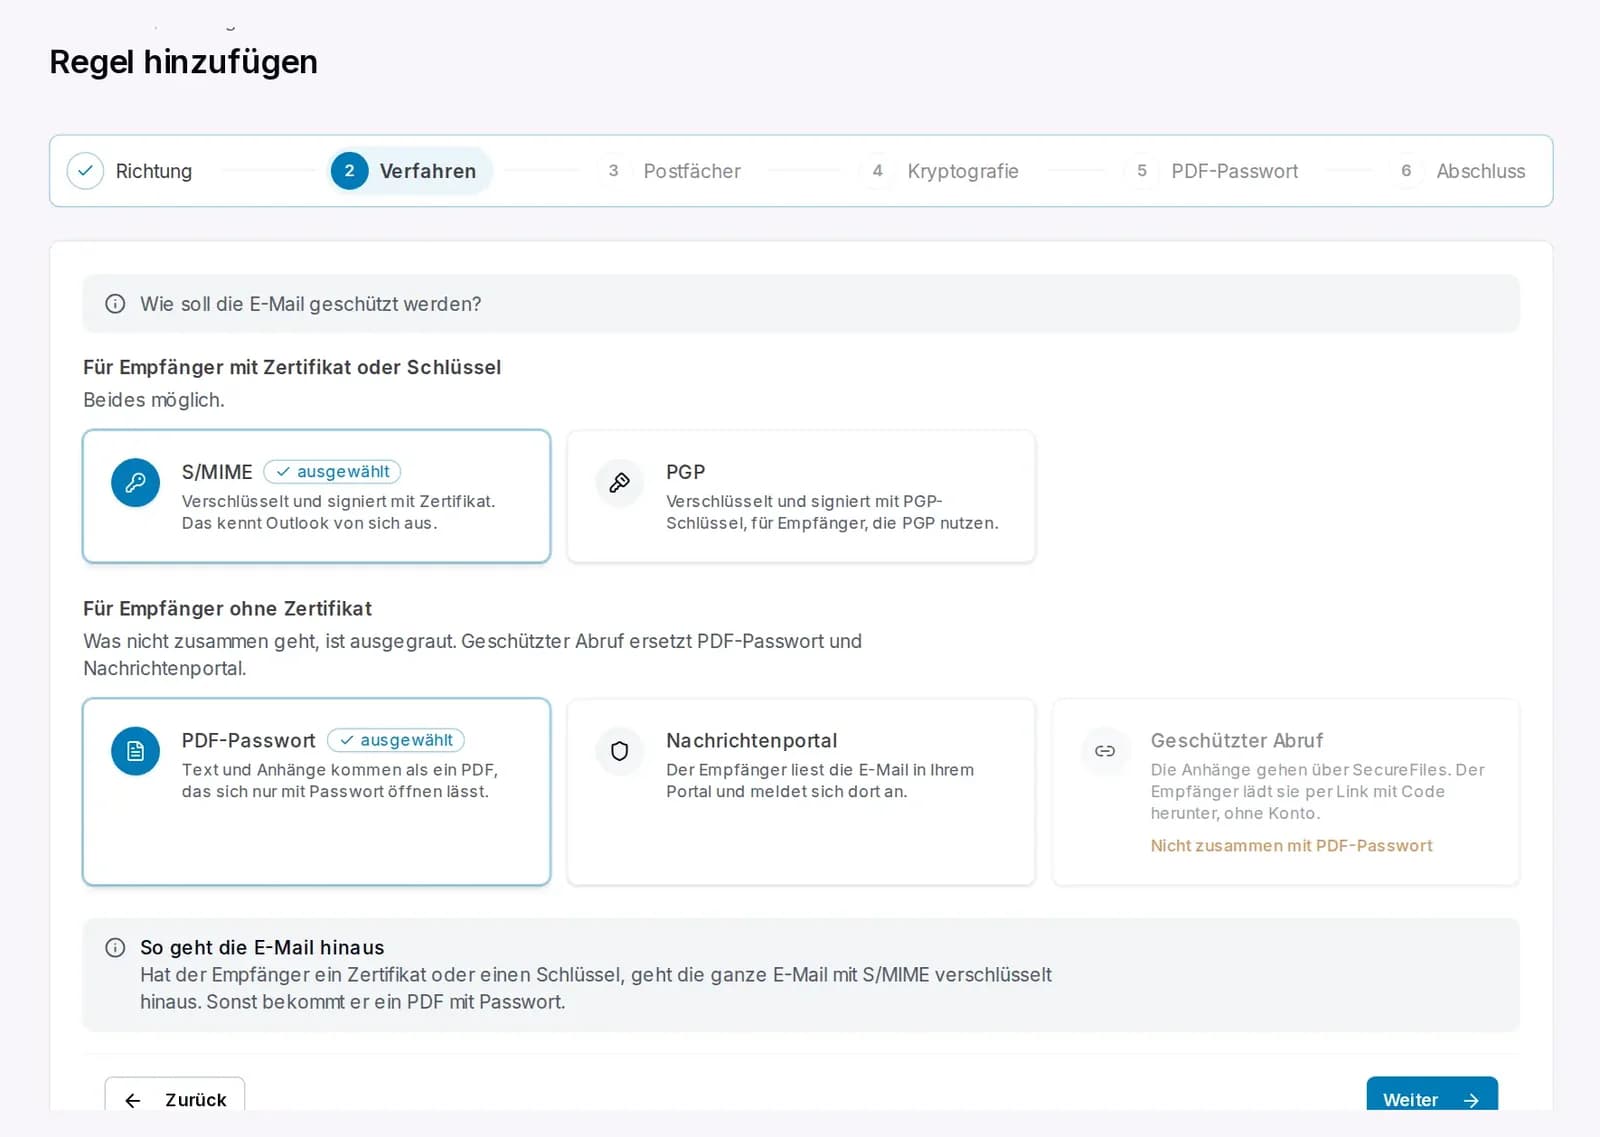Click the greyed-out Geschützter Abruf card
Viewport: 1600px width, 1137px height.
(1286, 792)
